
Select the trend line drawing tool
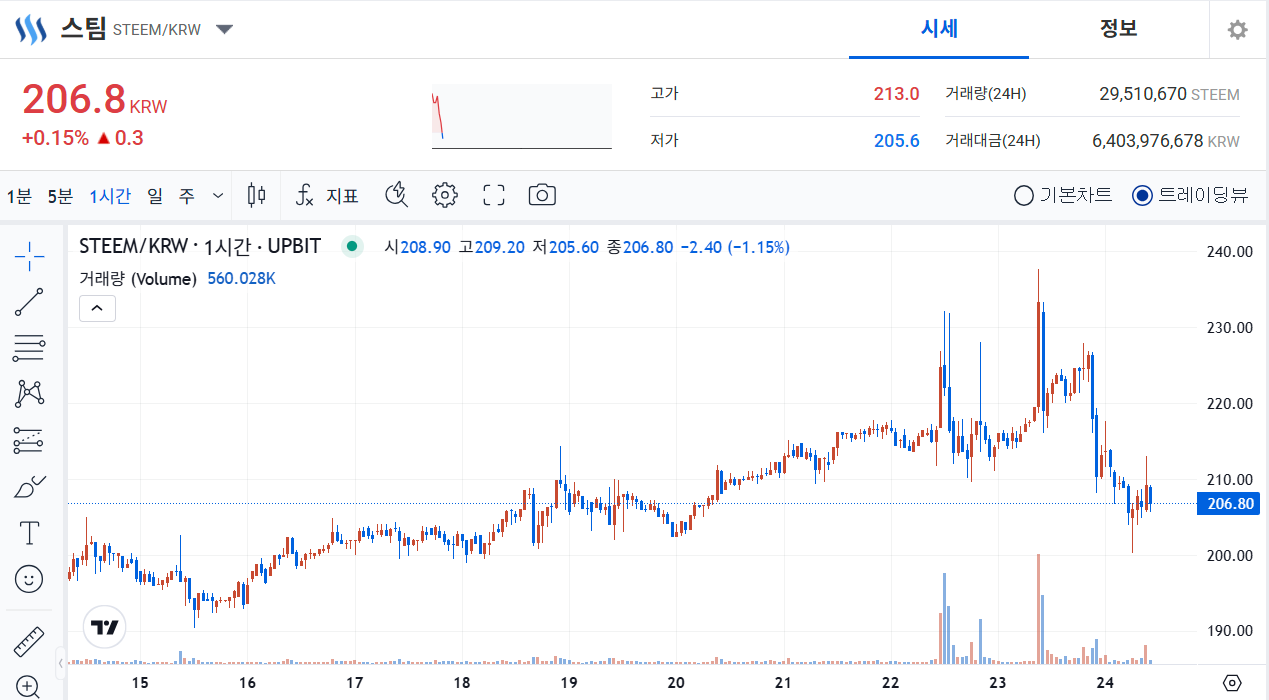(x=29, y=302)
